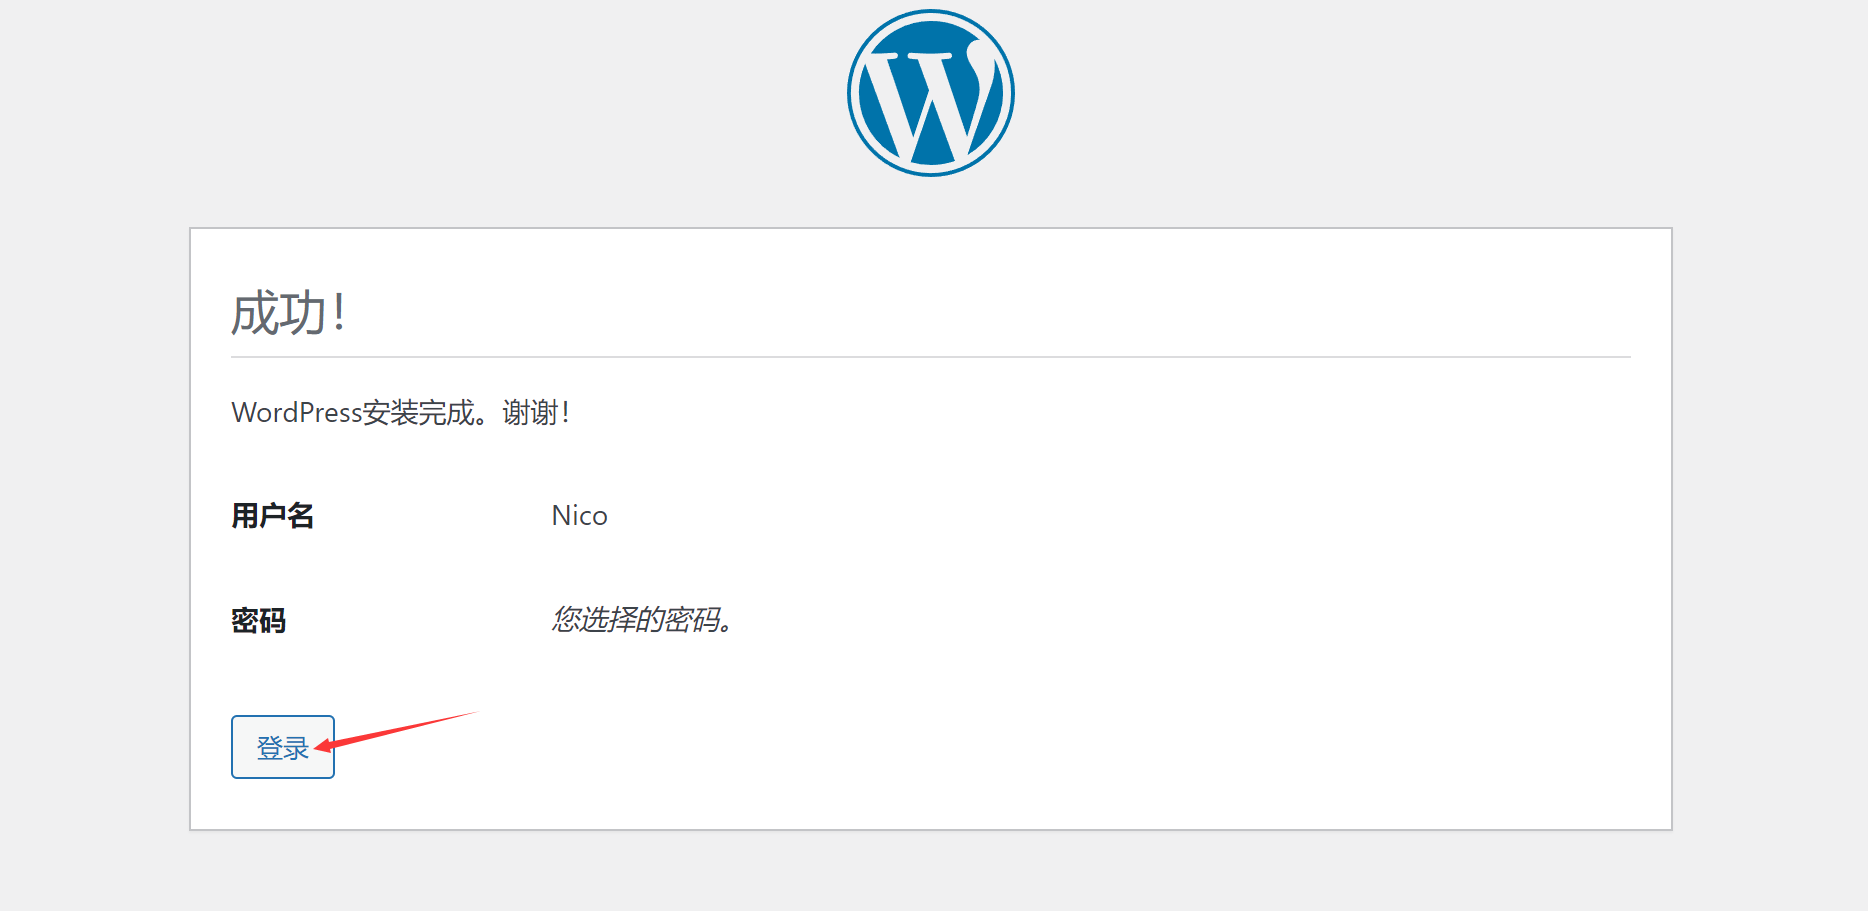The width and height of the screenshot is (1868, 911).
Task: Click the 密码 label
Action: [x=259, y=621]
